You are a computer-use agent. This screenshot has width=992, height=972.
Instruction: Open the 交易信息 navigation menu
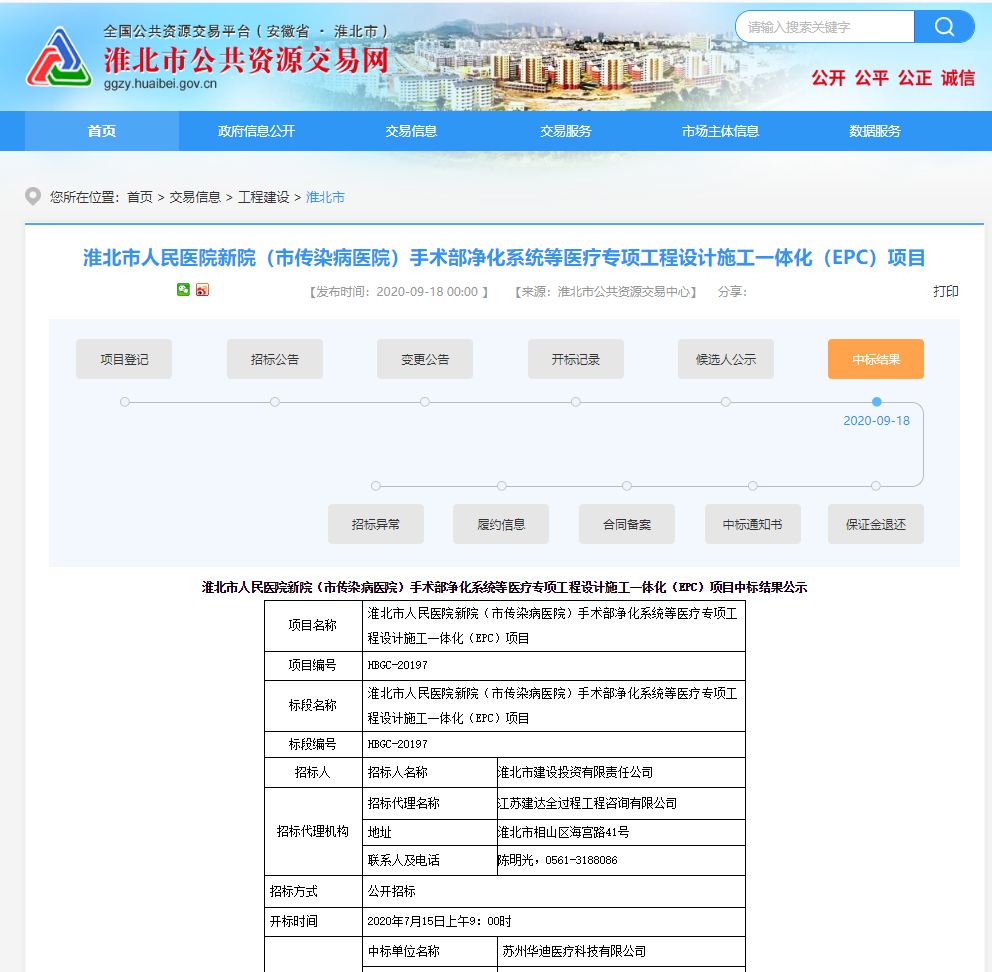tap(411, 131)
